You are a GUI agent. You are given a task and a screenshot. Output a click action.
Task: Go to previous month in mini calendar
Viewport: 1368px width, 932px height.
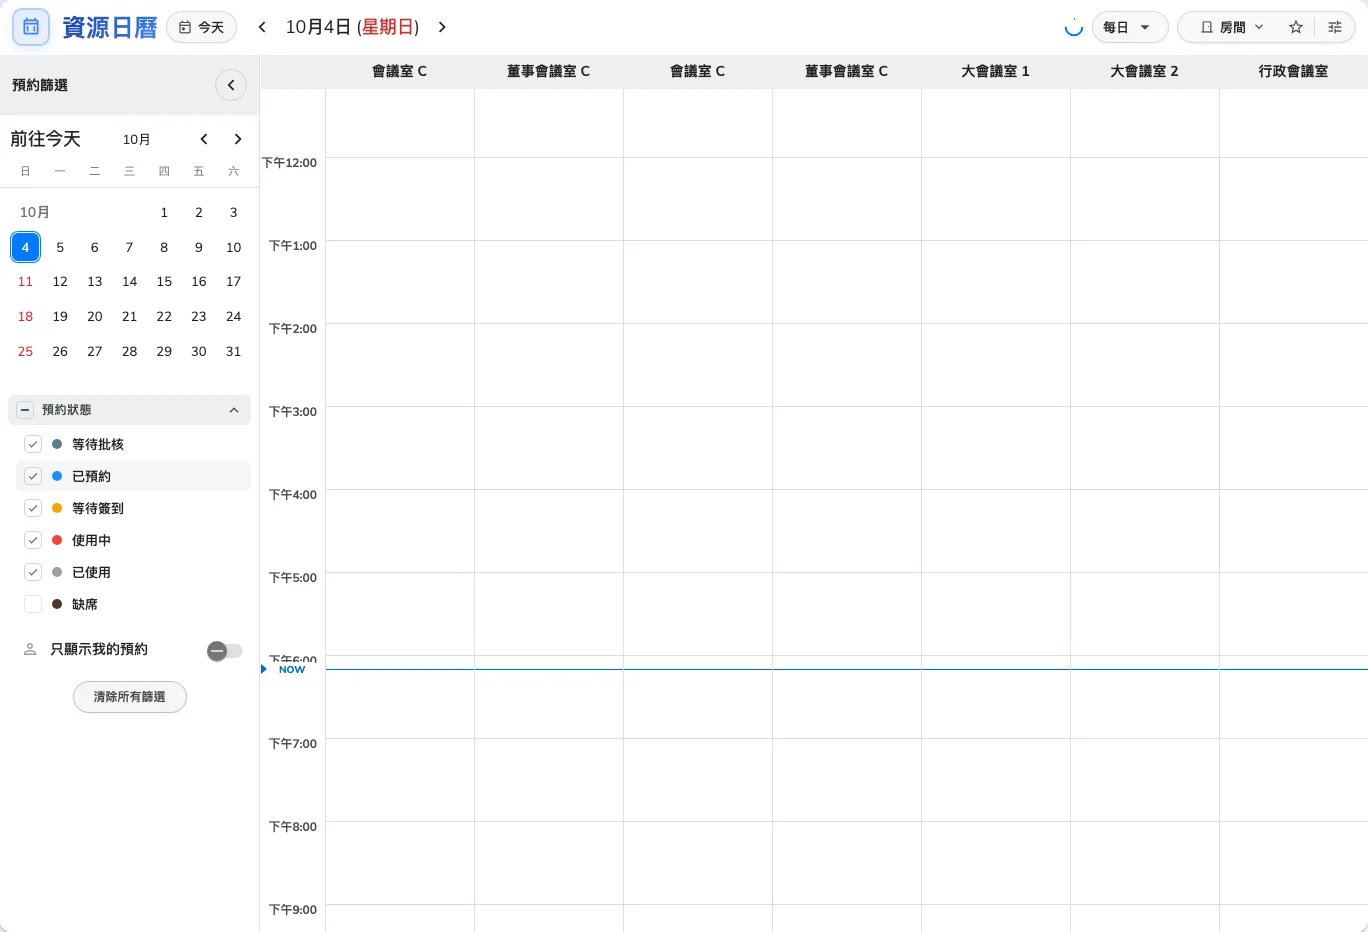coord(204,139)
